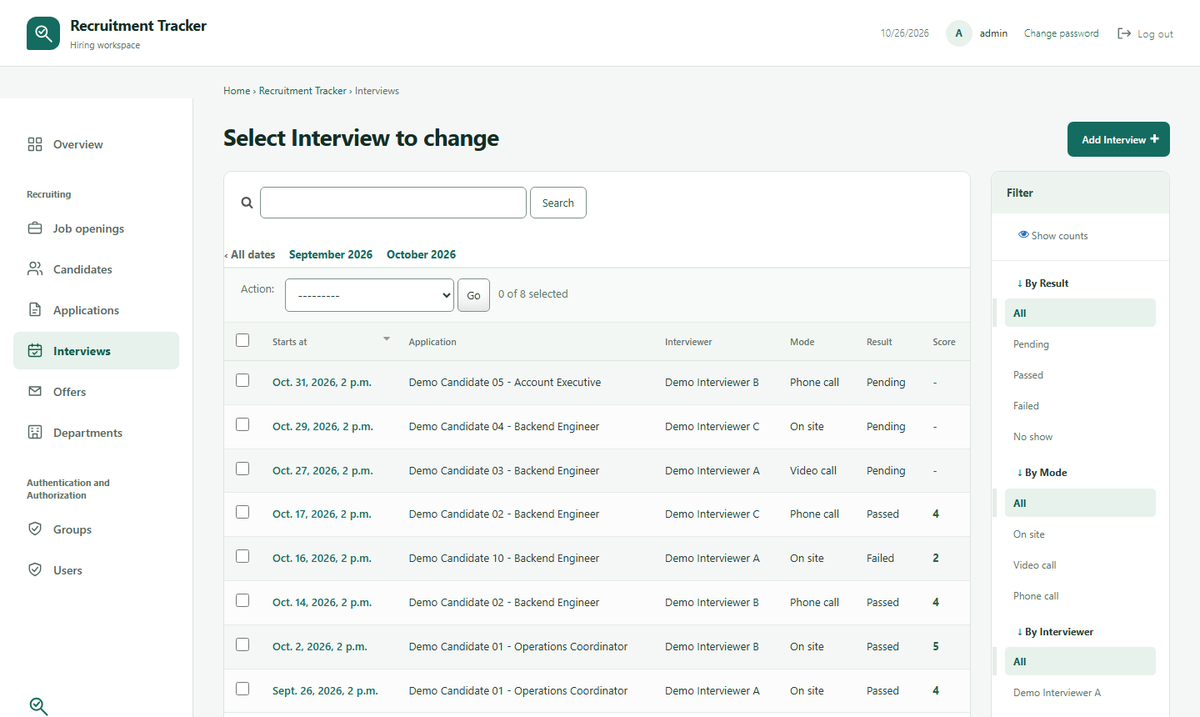Screen dimensions: 1200x717
Task: Collapse the By Mode filter section
Action: [x=1041, y=472]
